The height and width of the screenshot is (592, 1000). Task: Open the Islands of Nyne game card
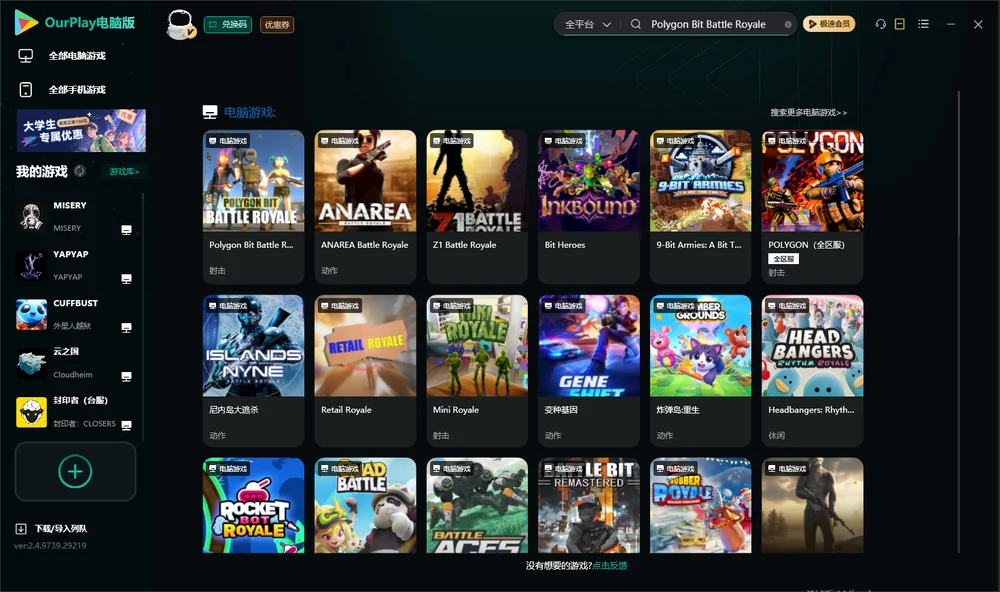click(253, 371)
